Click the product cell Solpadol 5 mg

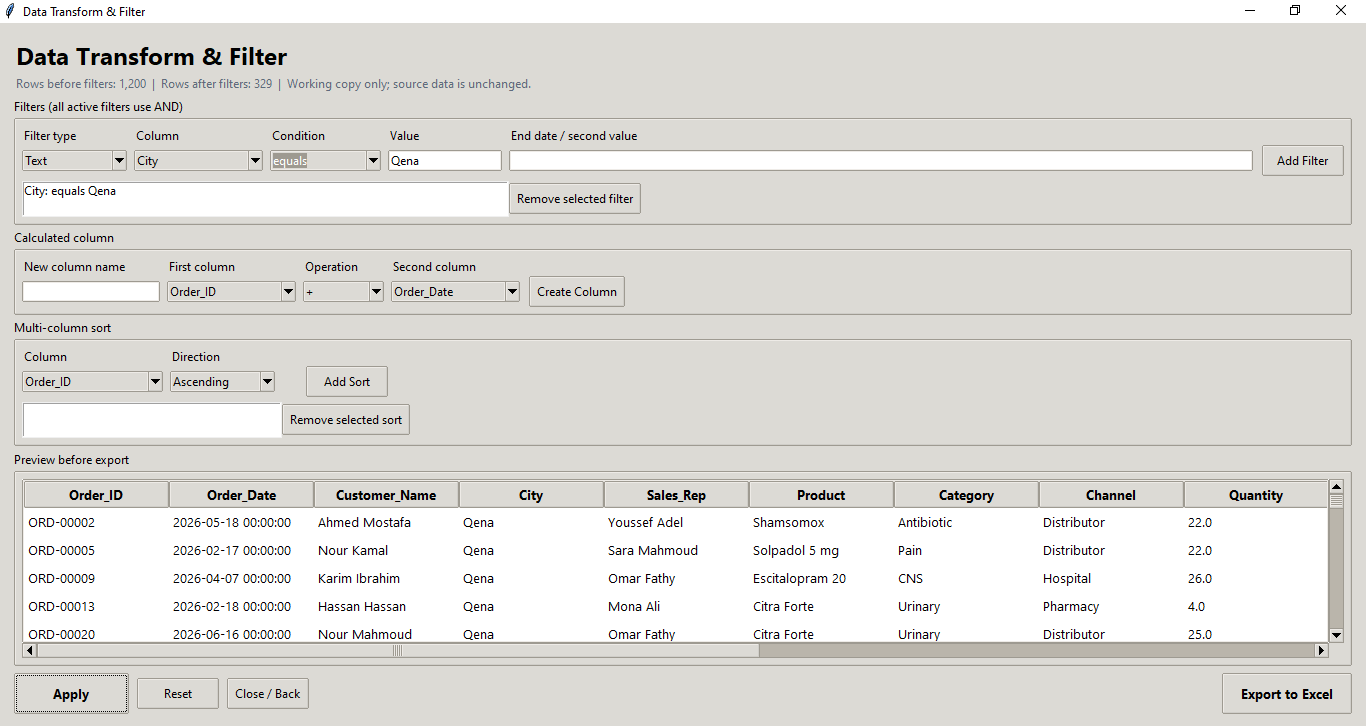(796, 551)
